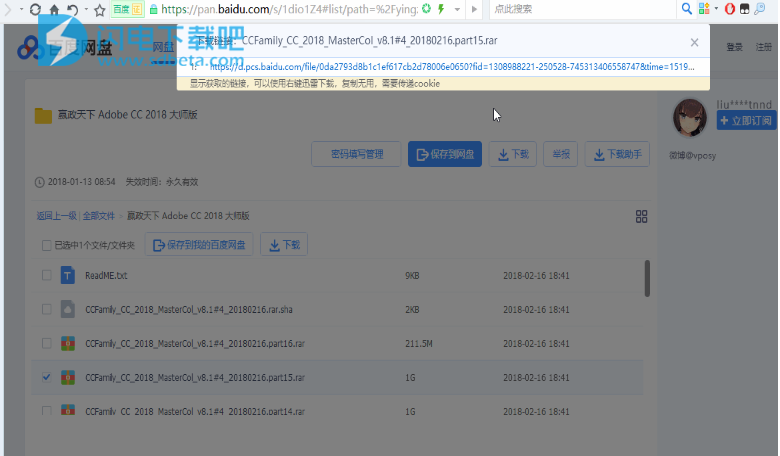Check the part16.rar checkbox

[x=46, y=343]
